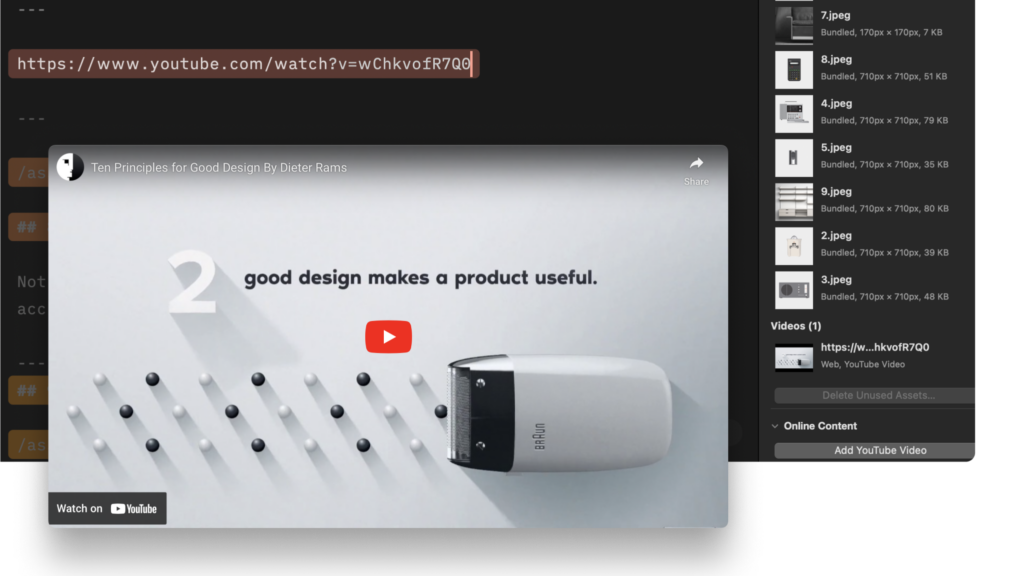The width and height of the screenshot is (1024, 576).
Task: Collapse the Online Content section
Action: 775,426
